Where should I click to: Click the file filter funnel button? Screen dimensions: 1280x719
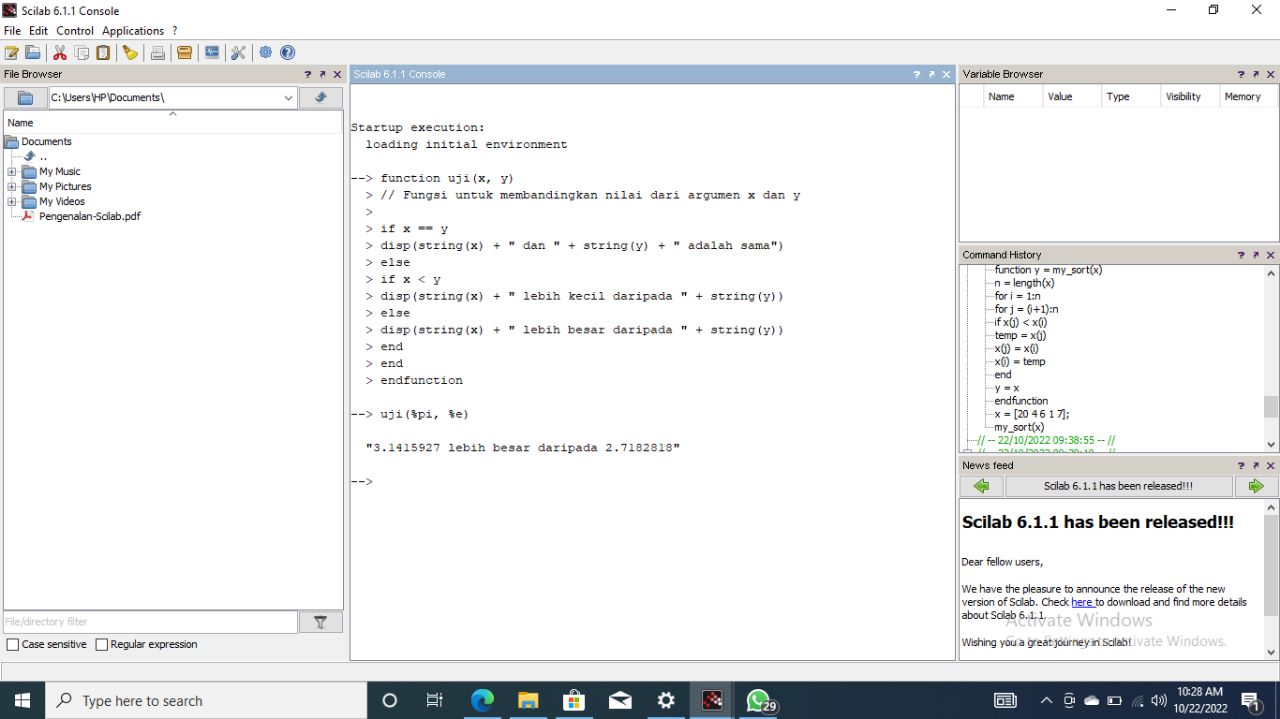[x=320, y=622]
